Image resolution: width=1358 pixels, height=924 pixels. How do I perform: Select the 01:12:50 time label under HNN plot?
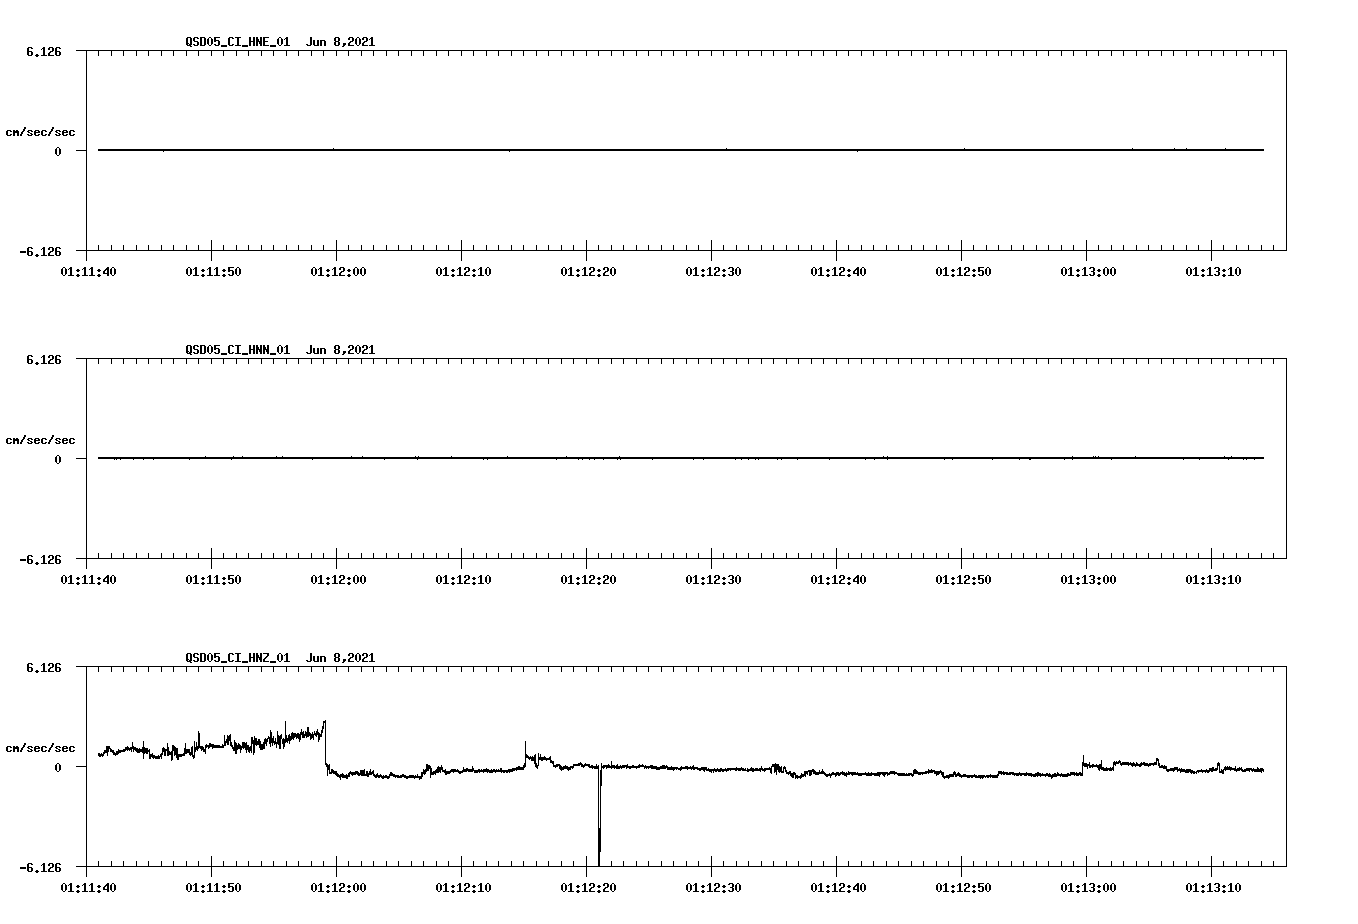tap(963, 579)
